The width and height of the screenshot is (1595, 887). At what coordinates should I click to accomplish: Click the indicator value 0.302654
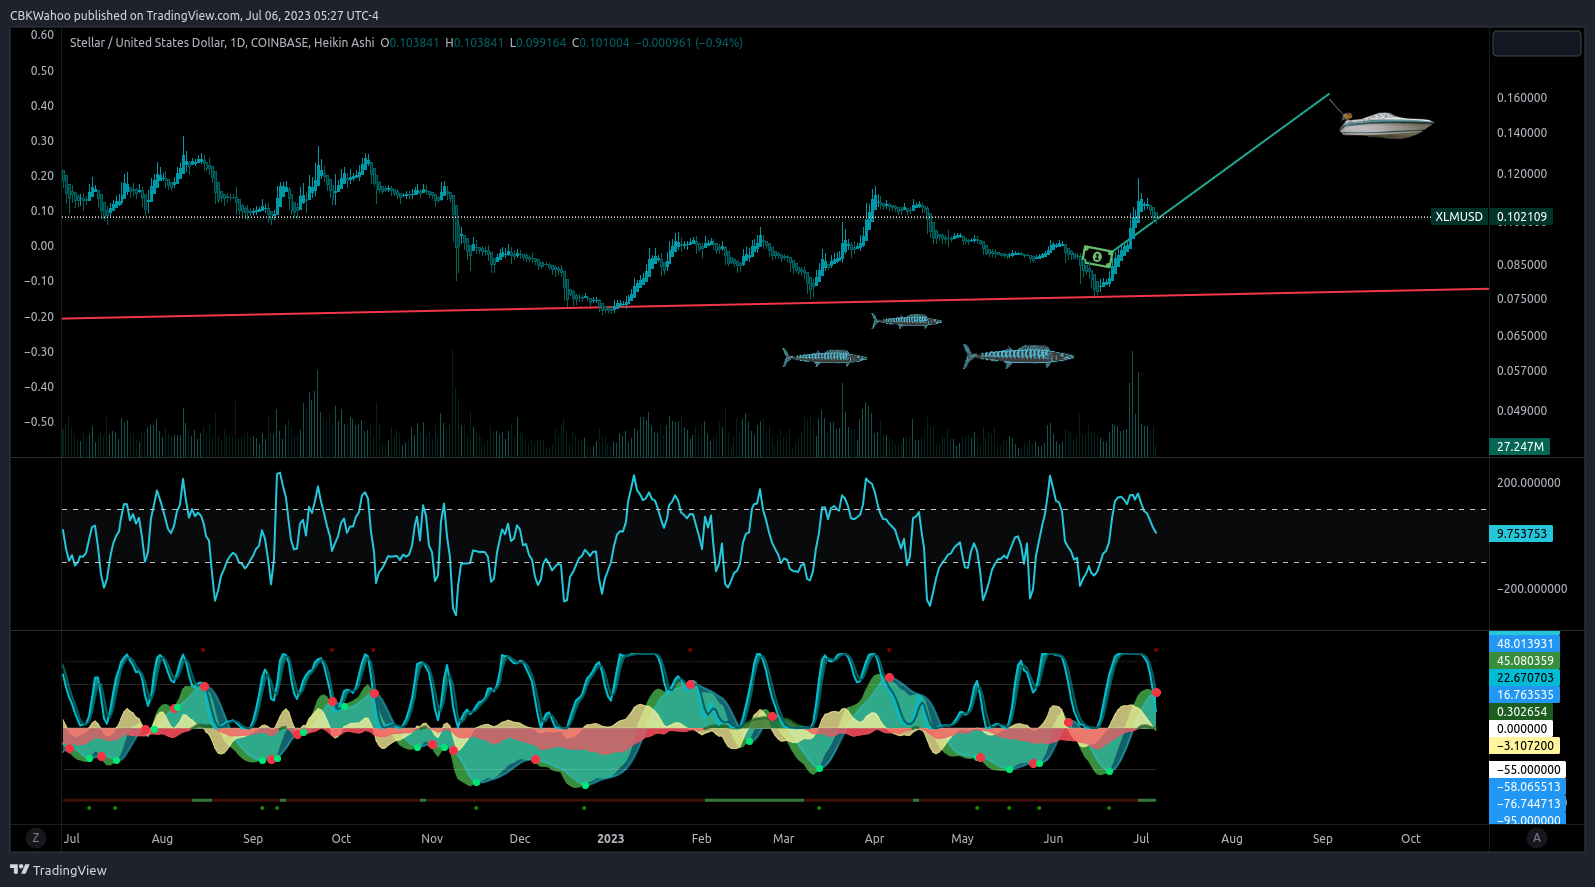point(1522,712)
